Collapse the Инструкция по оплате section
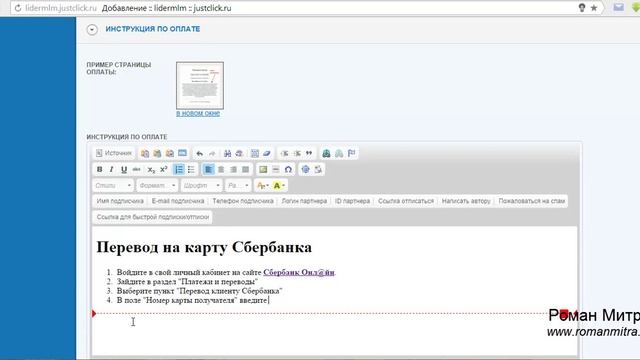This screenshot has width=640, height=360. pos(92,29)
